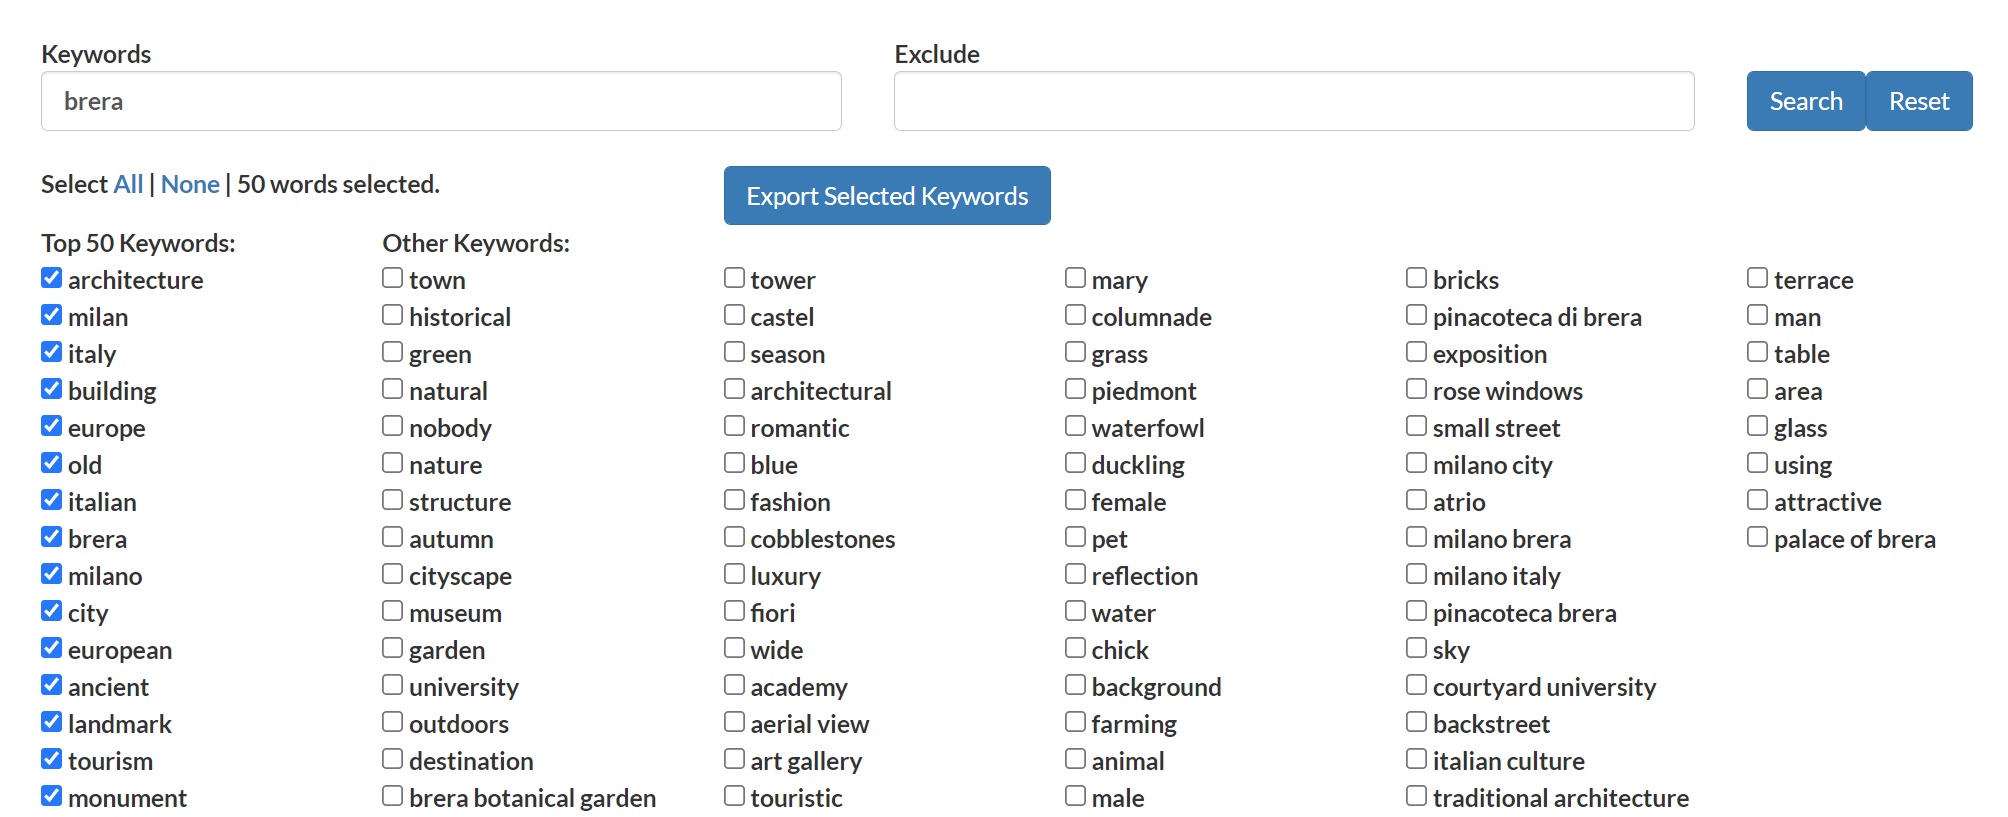Enable the brera botanical garden checkbox
2008x817 pixels.
[393, 796]
